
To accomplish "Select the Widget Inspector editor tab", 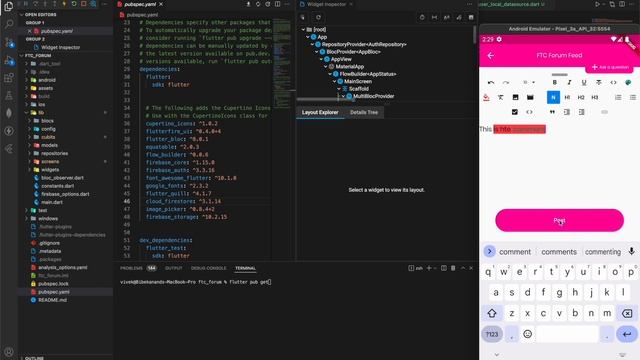I will (x=326, y=4).
